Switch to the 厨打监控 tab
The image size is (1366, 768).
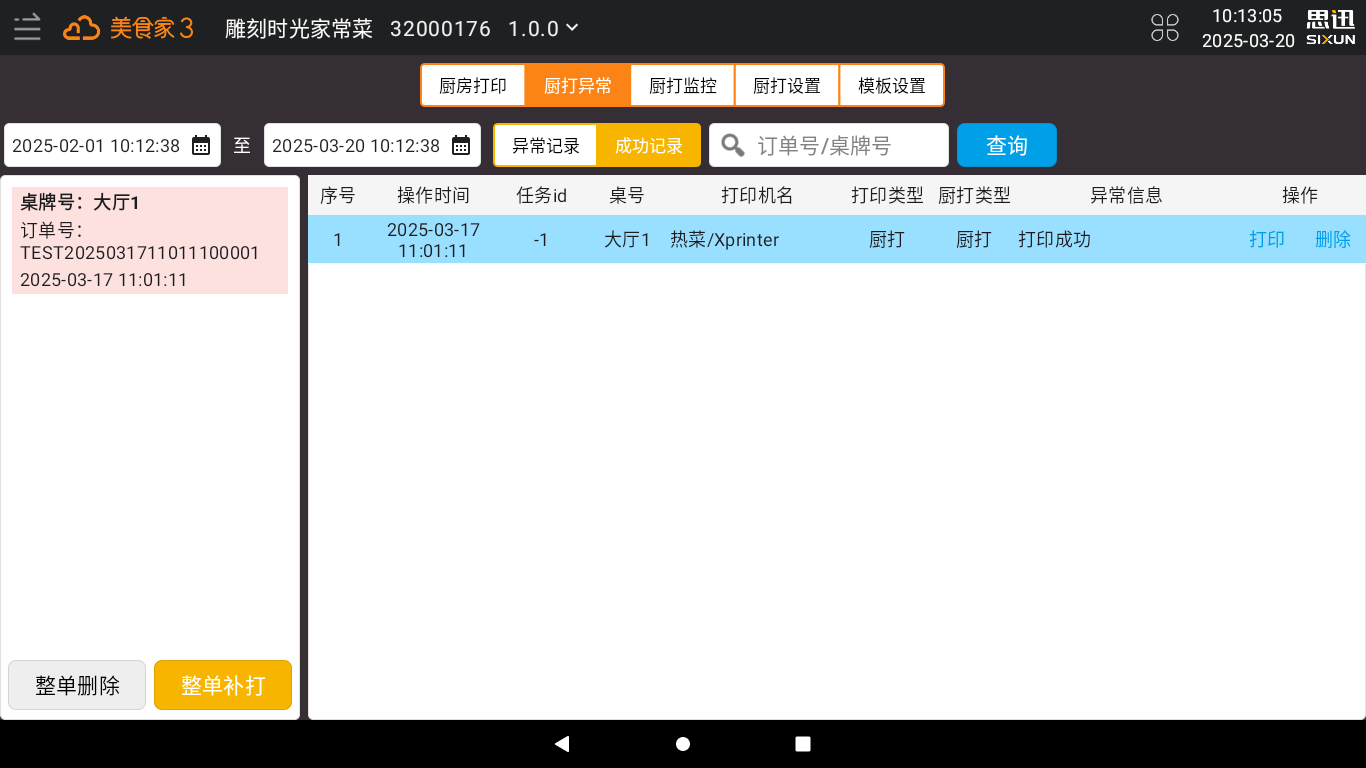[x=681, y=85]
